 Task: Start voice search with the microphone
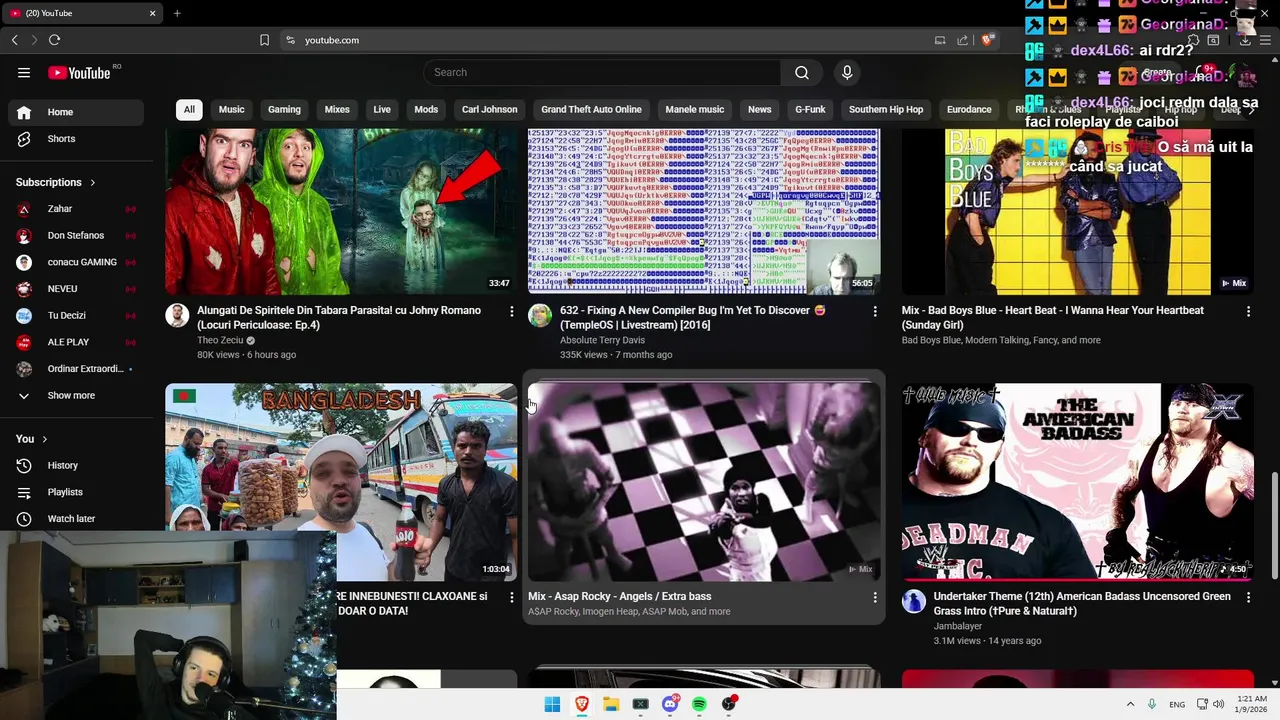[847, 72]
